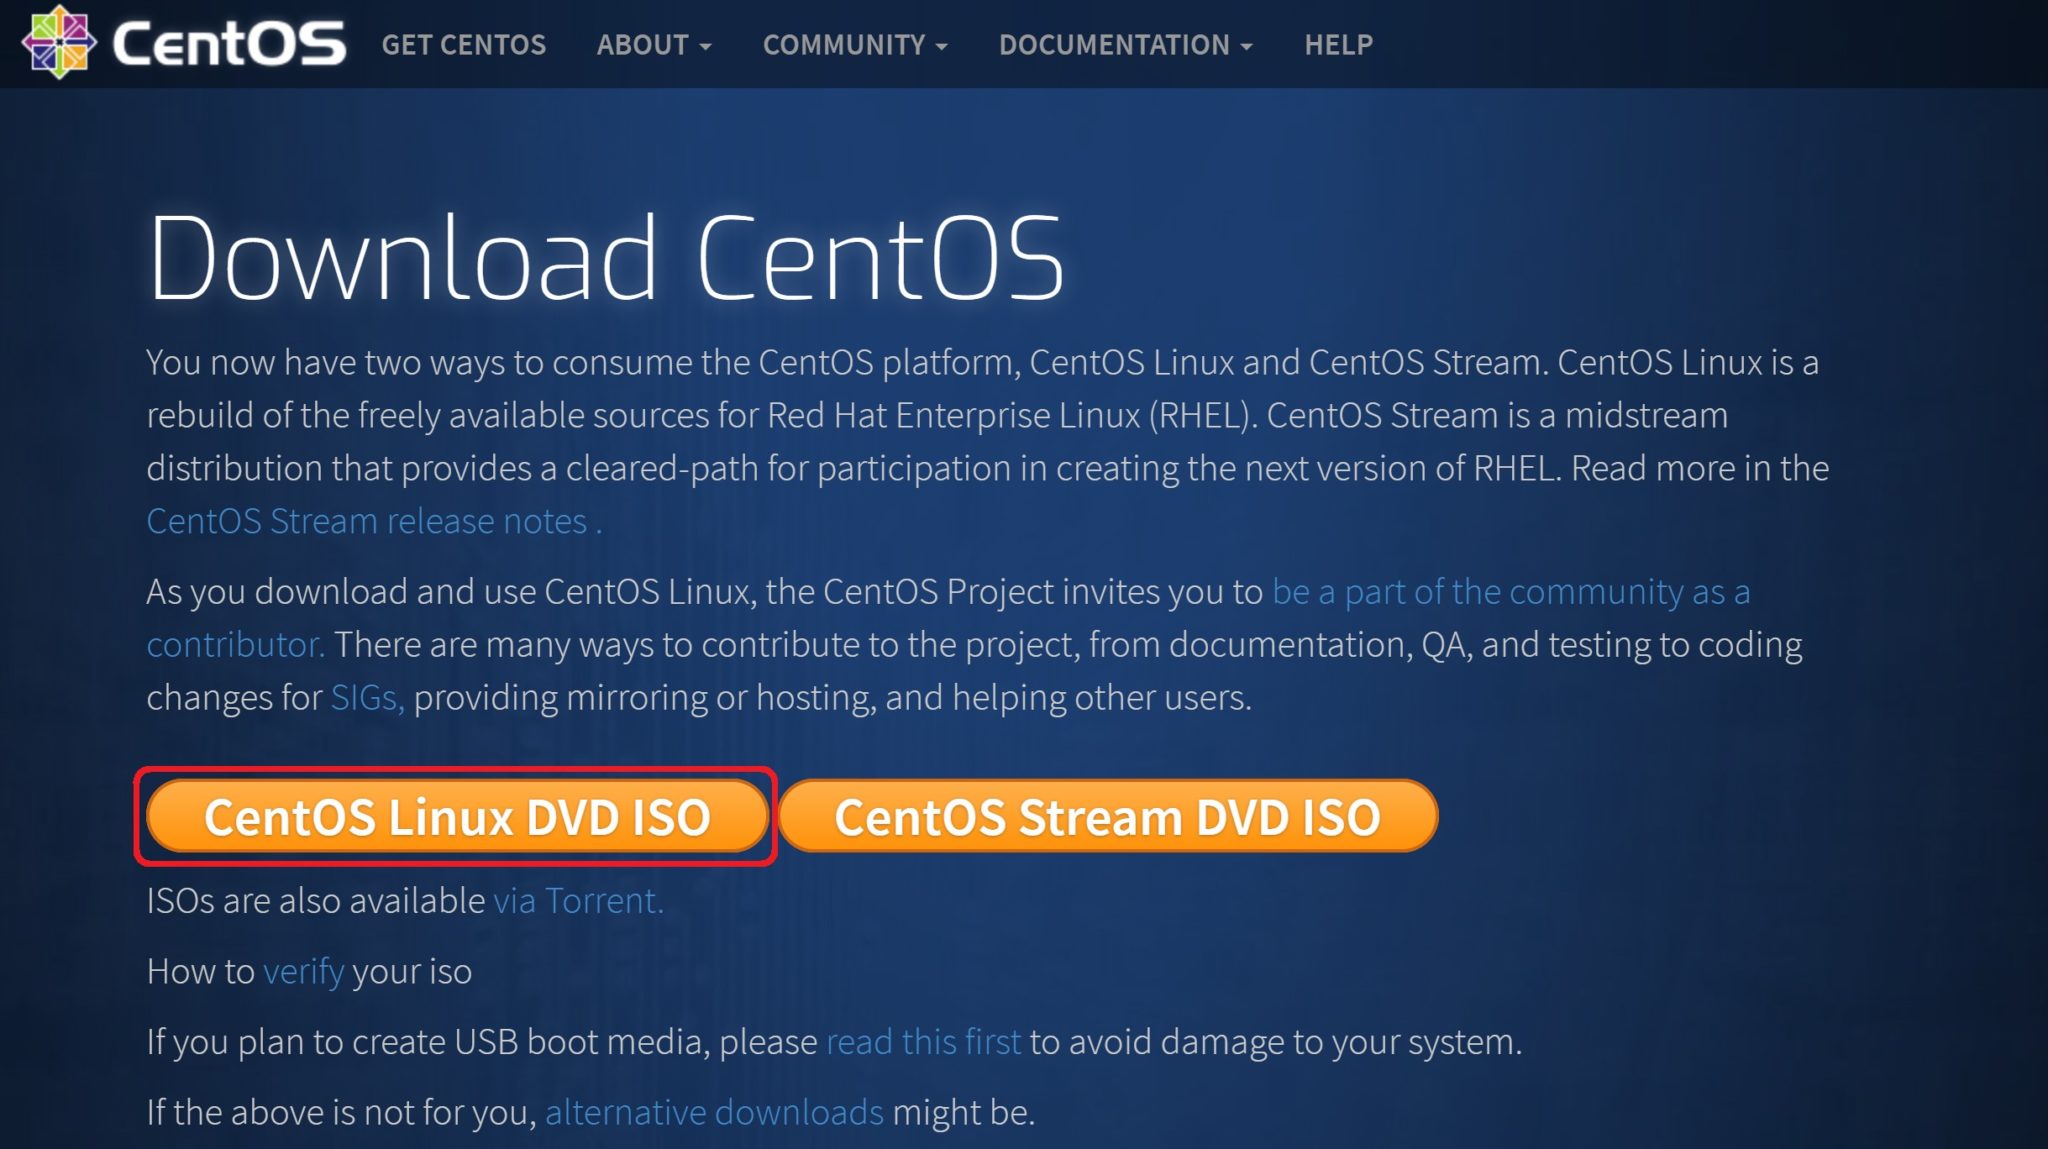Open the HELP menu item
The image size is (2048, 1149).
[x=1337, y=45]
